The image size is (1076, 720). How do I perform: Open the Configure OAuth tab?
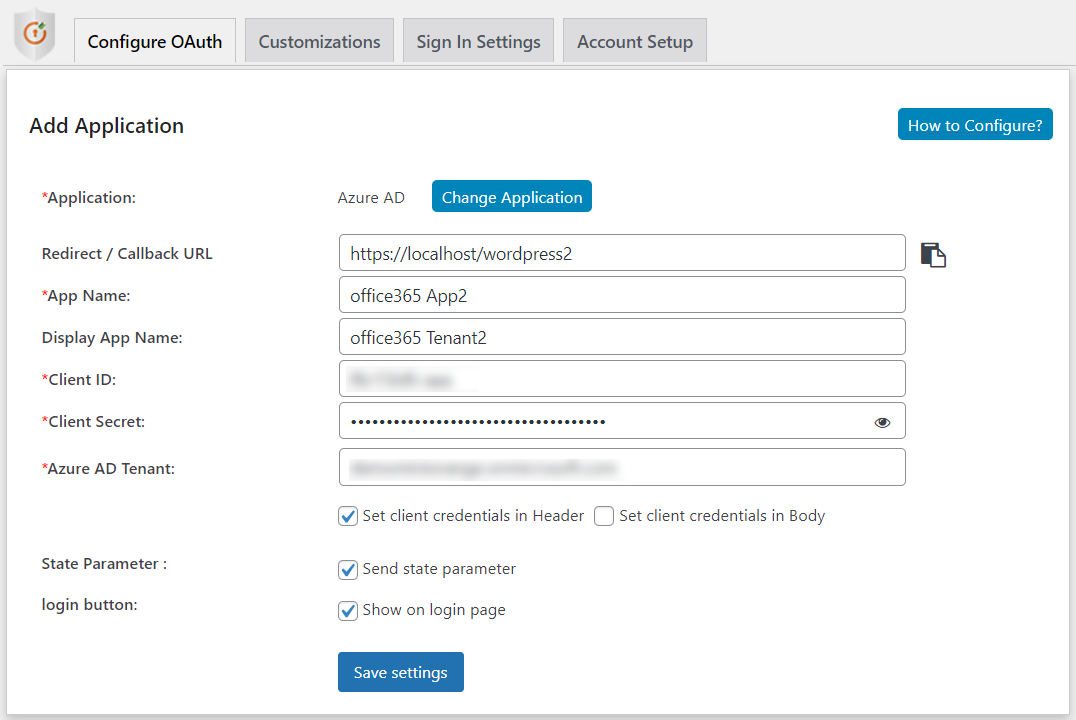click(x=155, y=41)
